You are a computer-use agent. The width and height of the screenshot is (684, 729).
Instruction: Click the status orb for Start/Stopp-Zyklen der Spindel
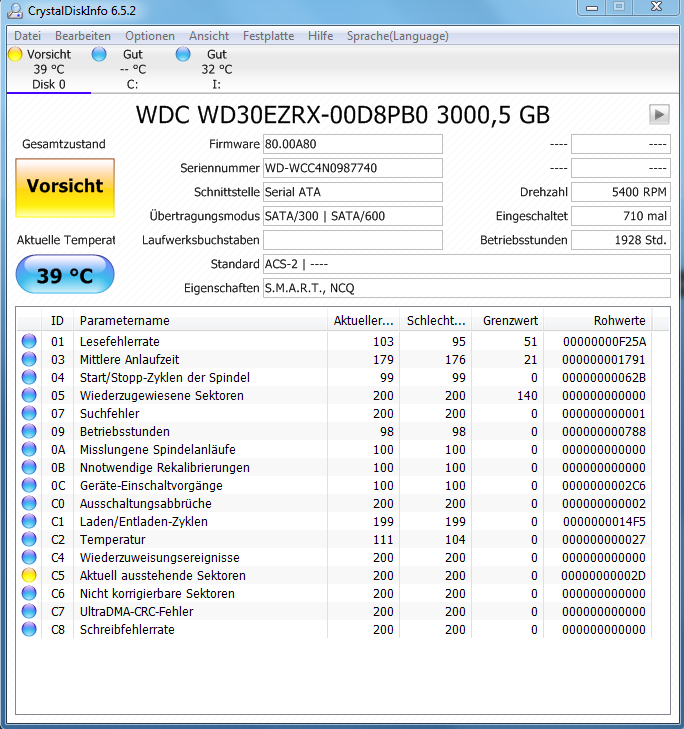29,378
